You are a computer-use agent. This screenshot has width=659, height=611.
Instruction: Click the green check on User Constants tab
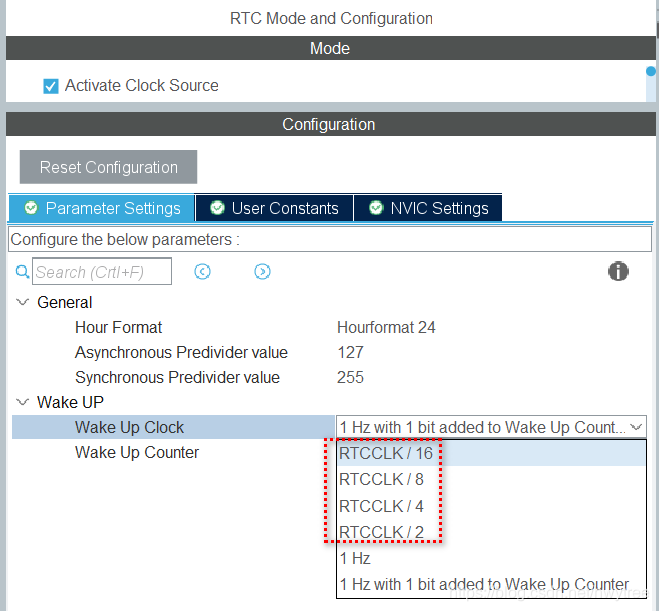217,208
